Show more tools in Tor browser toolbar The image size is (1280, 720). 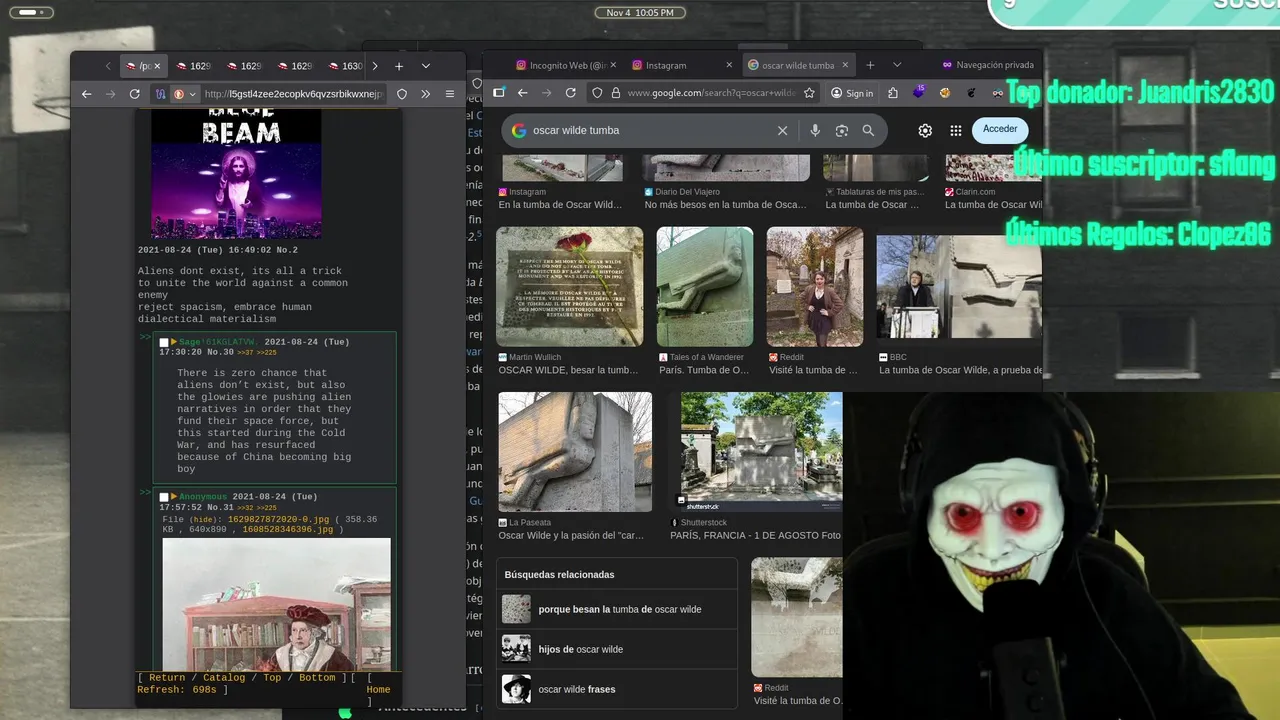[425, 94]
